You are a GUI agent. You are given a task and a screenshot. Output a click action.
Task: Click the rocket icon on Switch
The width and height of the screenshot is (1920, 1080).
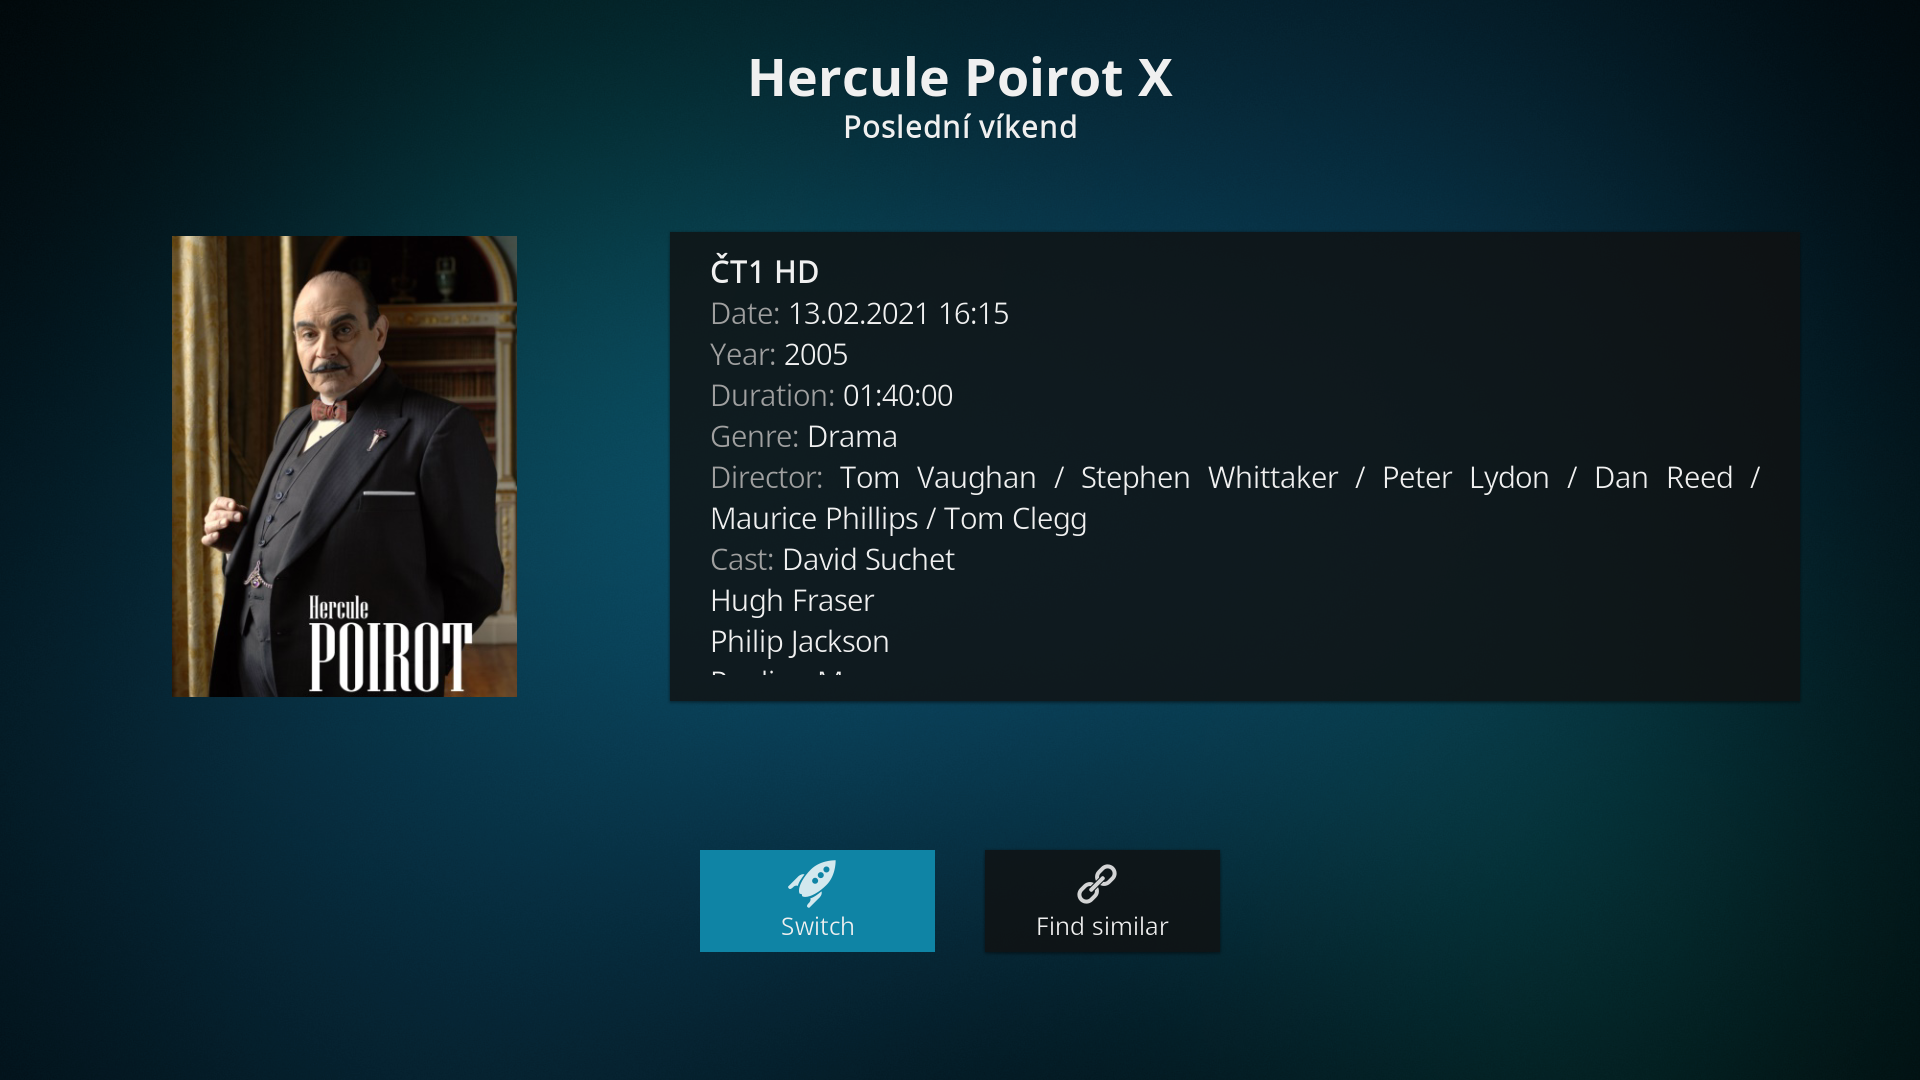click(812, 883)
